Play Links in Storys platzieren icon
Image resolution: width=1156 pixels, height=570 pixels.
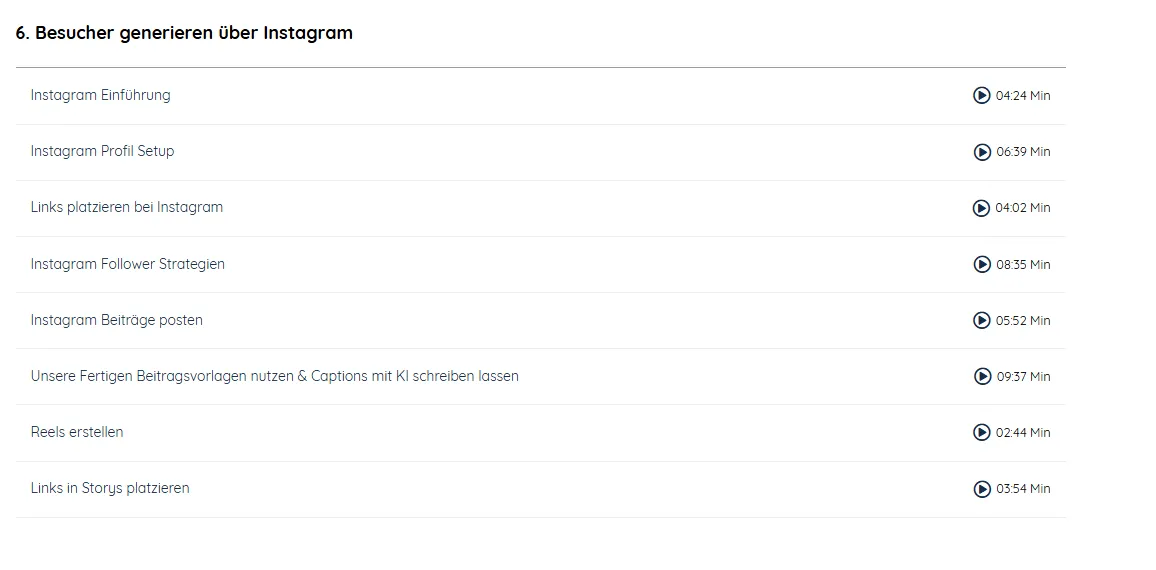pyautogui.click(x=982, y=489)
